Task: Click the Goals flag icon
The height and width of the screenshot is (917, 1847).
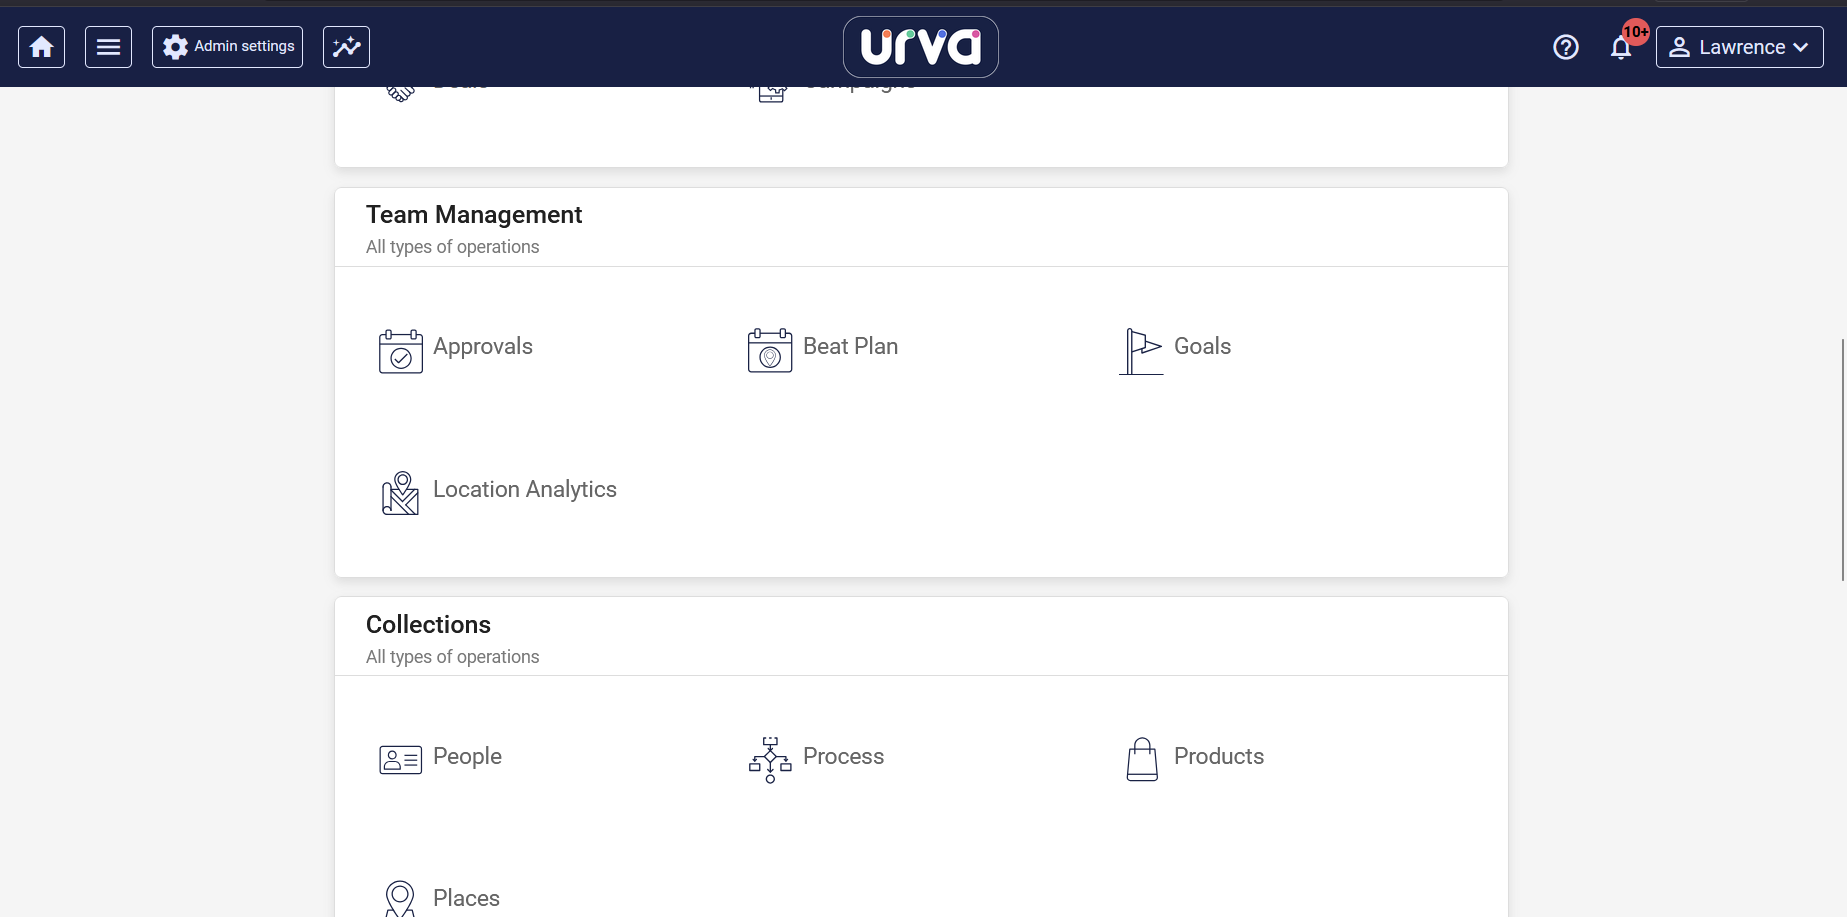Action: pyautogui.click(x=1141, y=351)
